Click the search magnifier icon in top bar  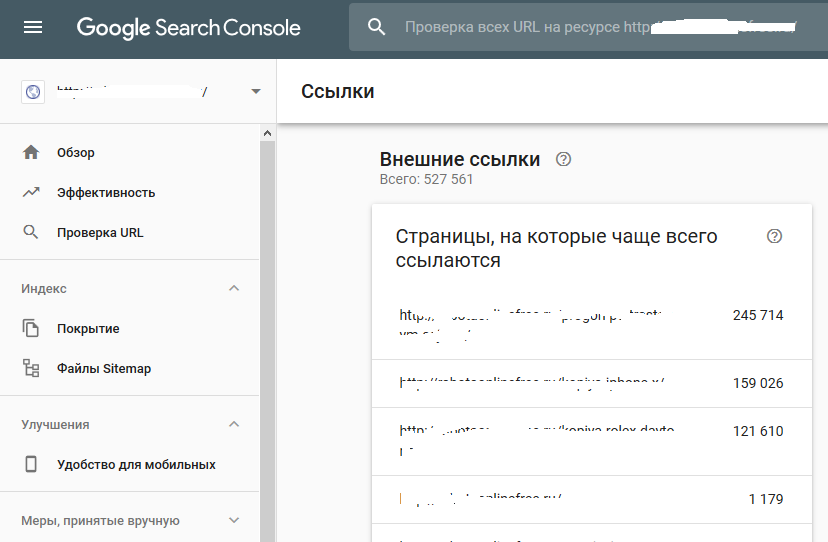[x=377, y=28]
